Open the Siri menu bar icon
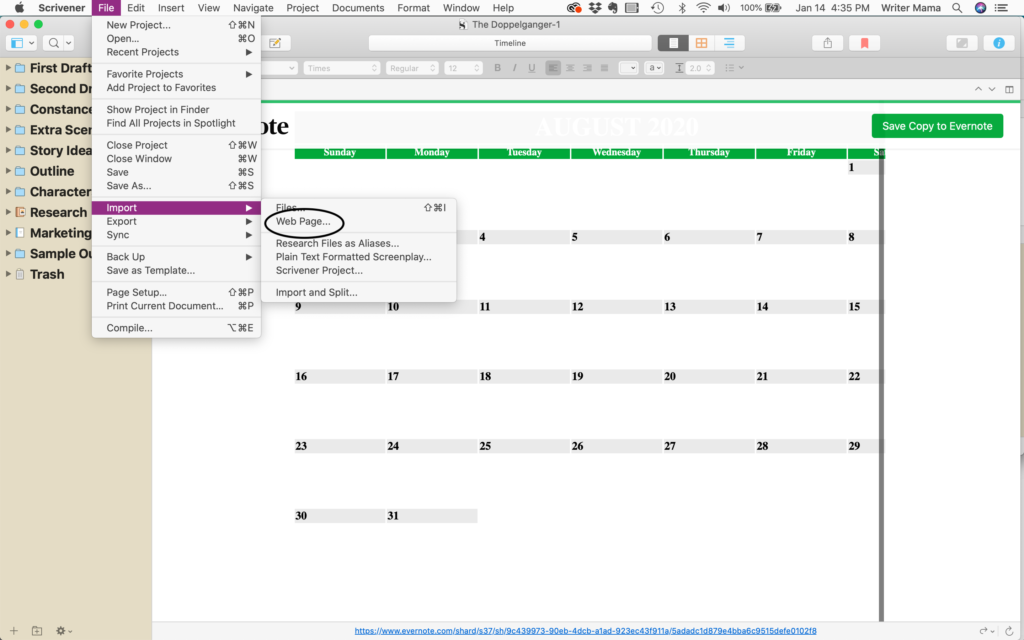Image resolution: width=1024 pixels, height=640 pixels. pos(980,8)
